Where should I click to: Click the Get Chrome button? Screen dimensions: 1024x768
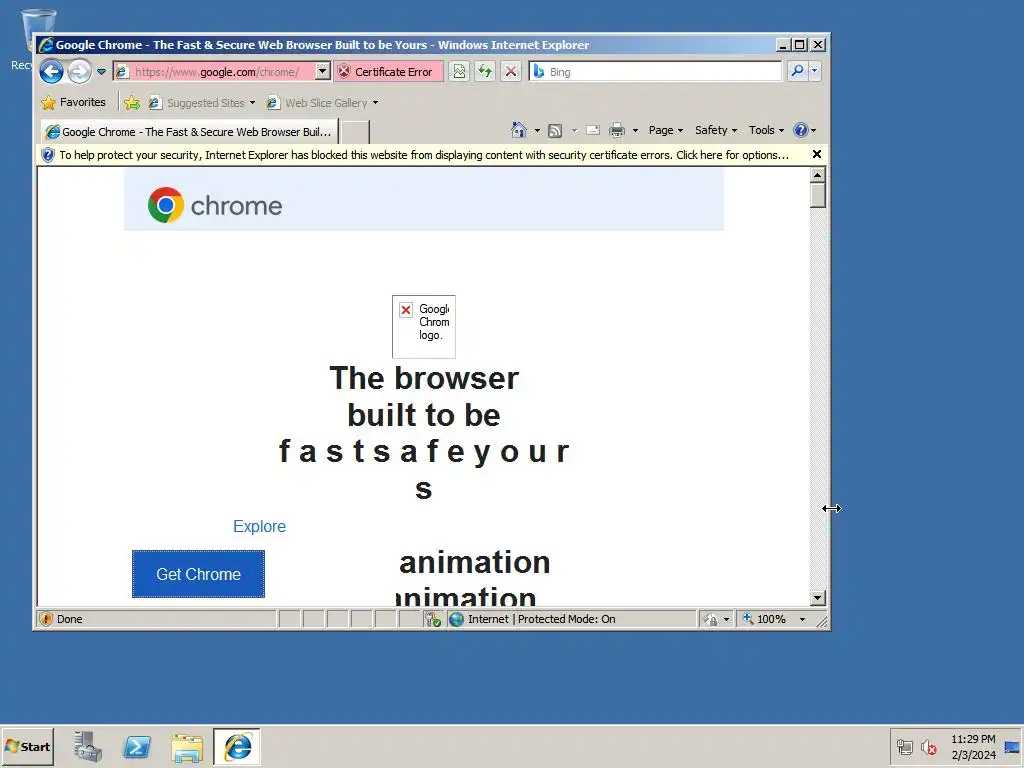click(x=199, y=574)
